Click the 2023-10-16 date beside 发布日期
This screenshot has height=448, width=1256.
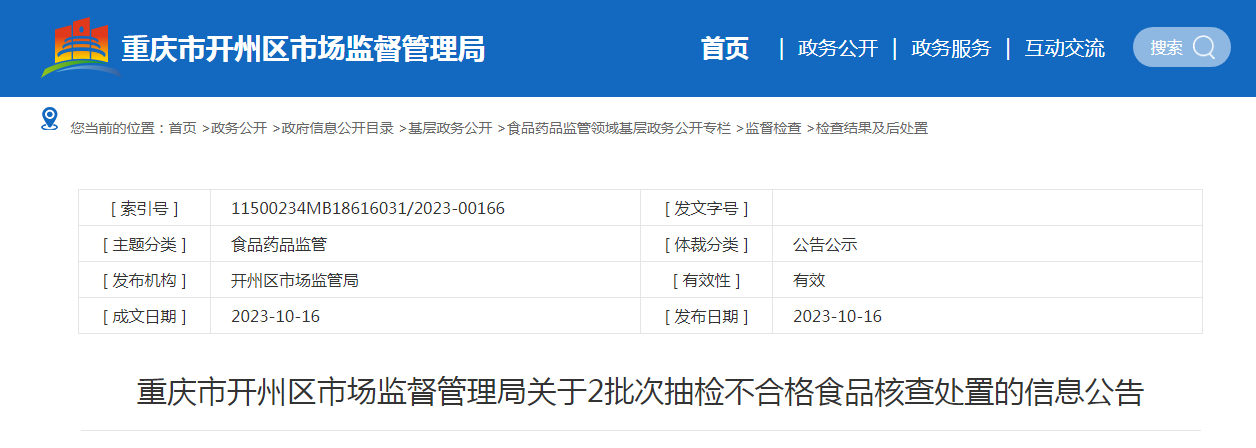coord(837,316)
